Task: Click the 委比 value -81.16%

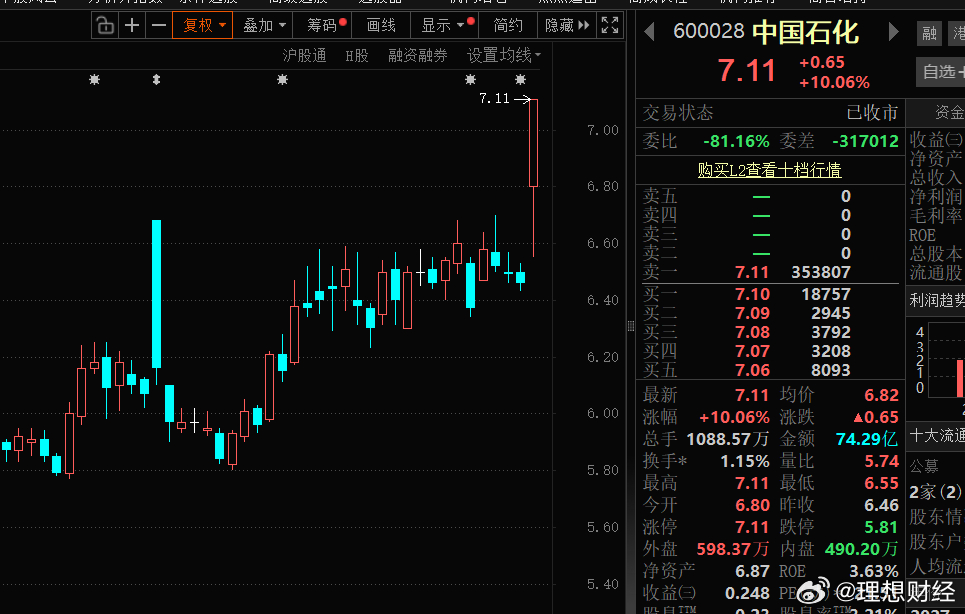Action: point(736,142)
